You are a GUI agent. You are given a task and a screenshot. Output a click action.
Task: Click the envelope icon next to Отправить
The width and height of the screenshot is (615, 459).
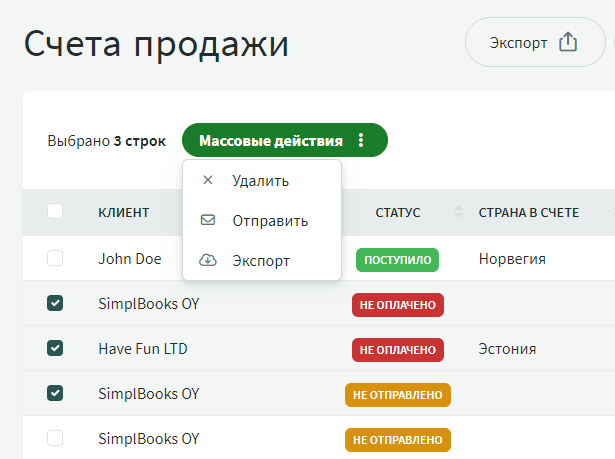208,220
